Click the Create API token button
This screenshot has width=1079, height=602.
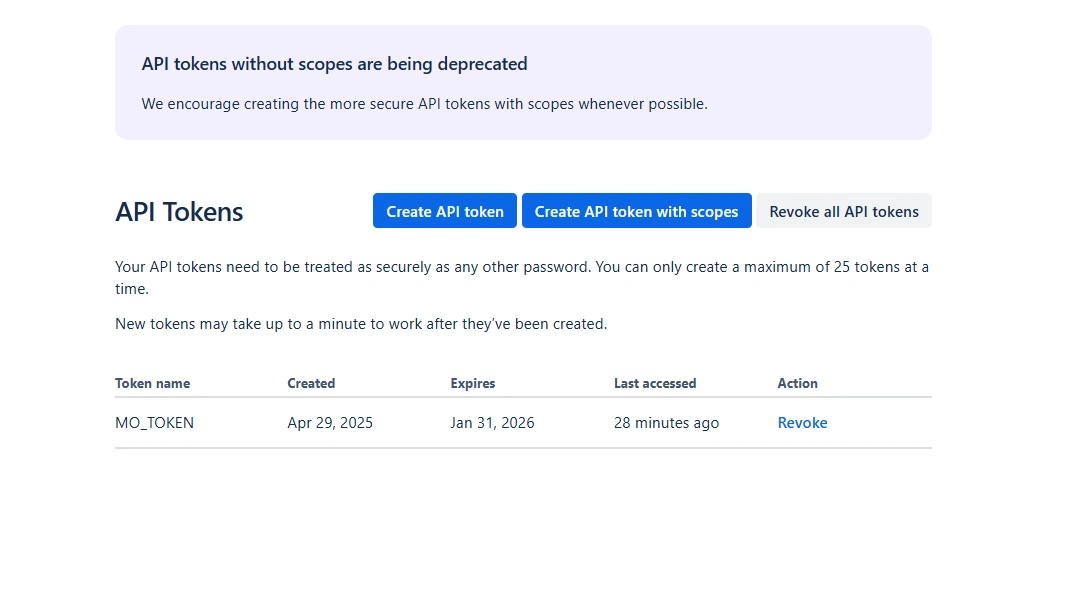point(444,210)
